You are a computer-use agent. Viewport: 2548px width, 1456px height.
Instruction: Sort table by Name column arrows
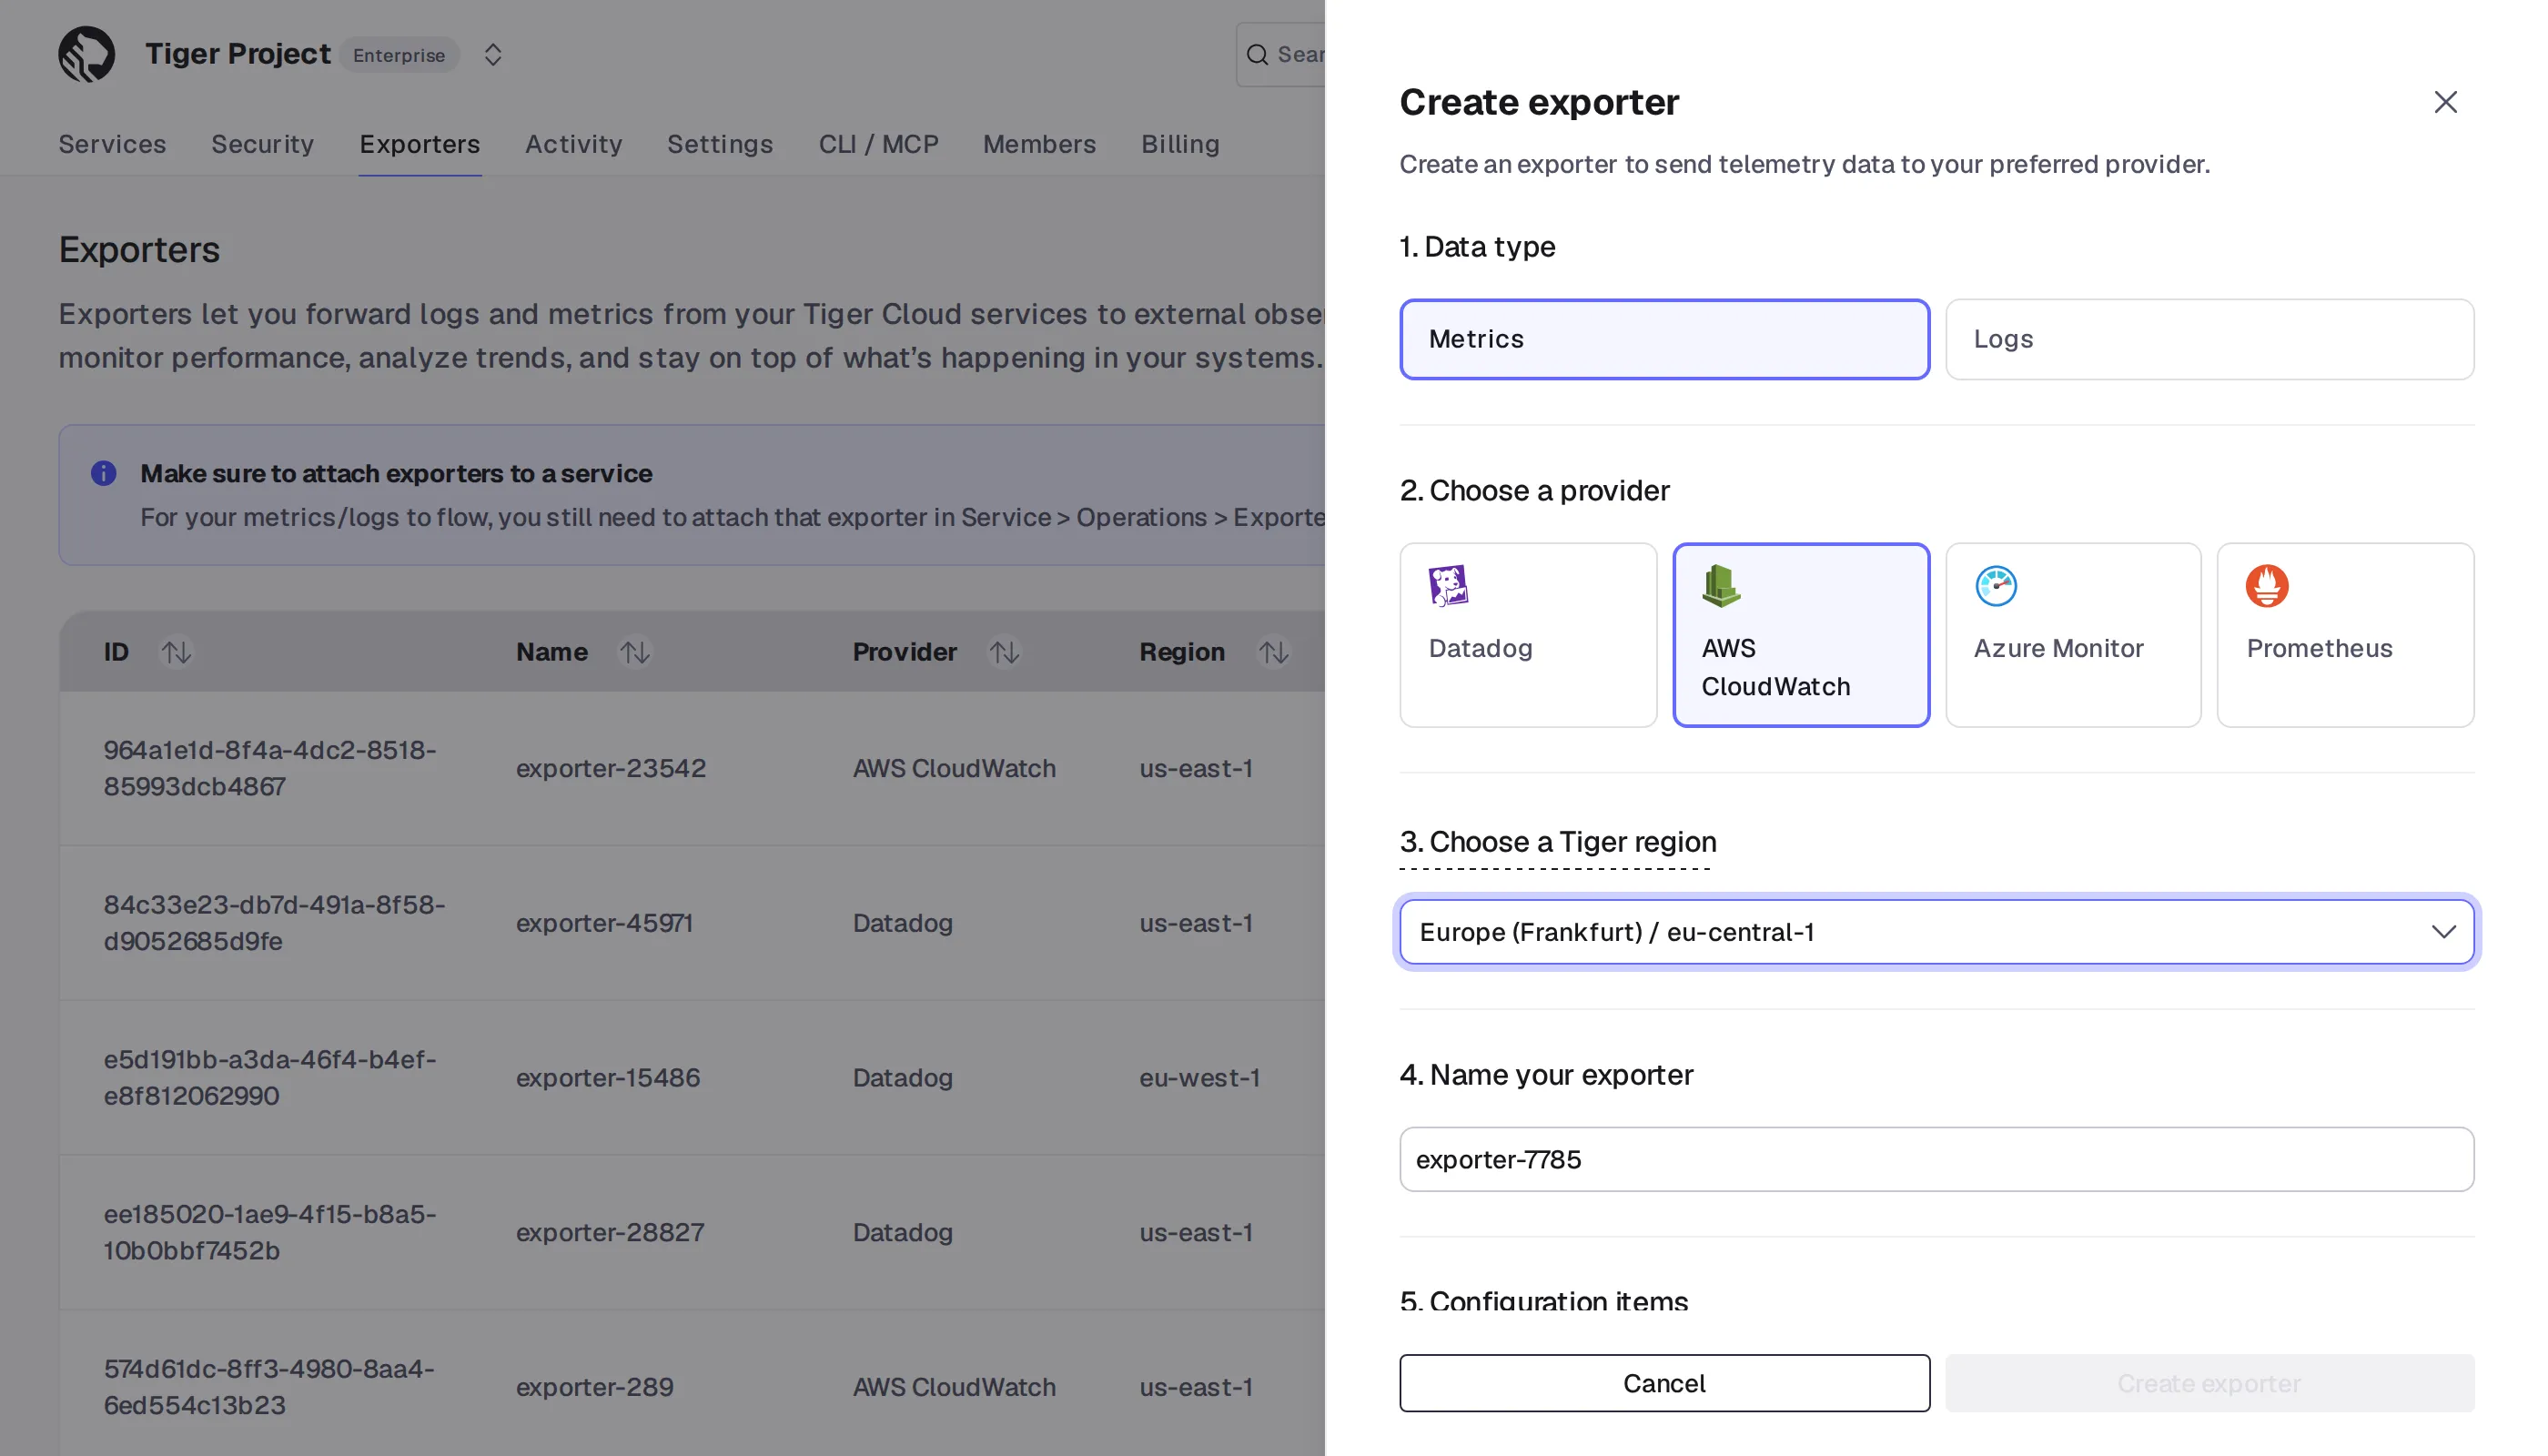coord(635,652)
